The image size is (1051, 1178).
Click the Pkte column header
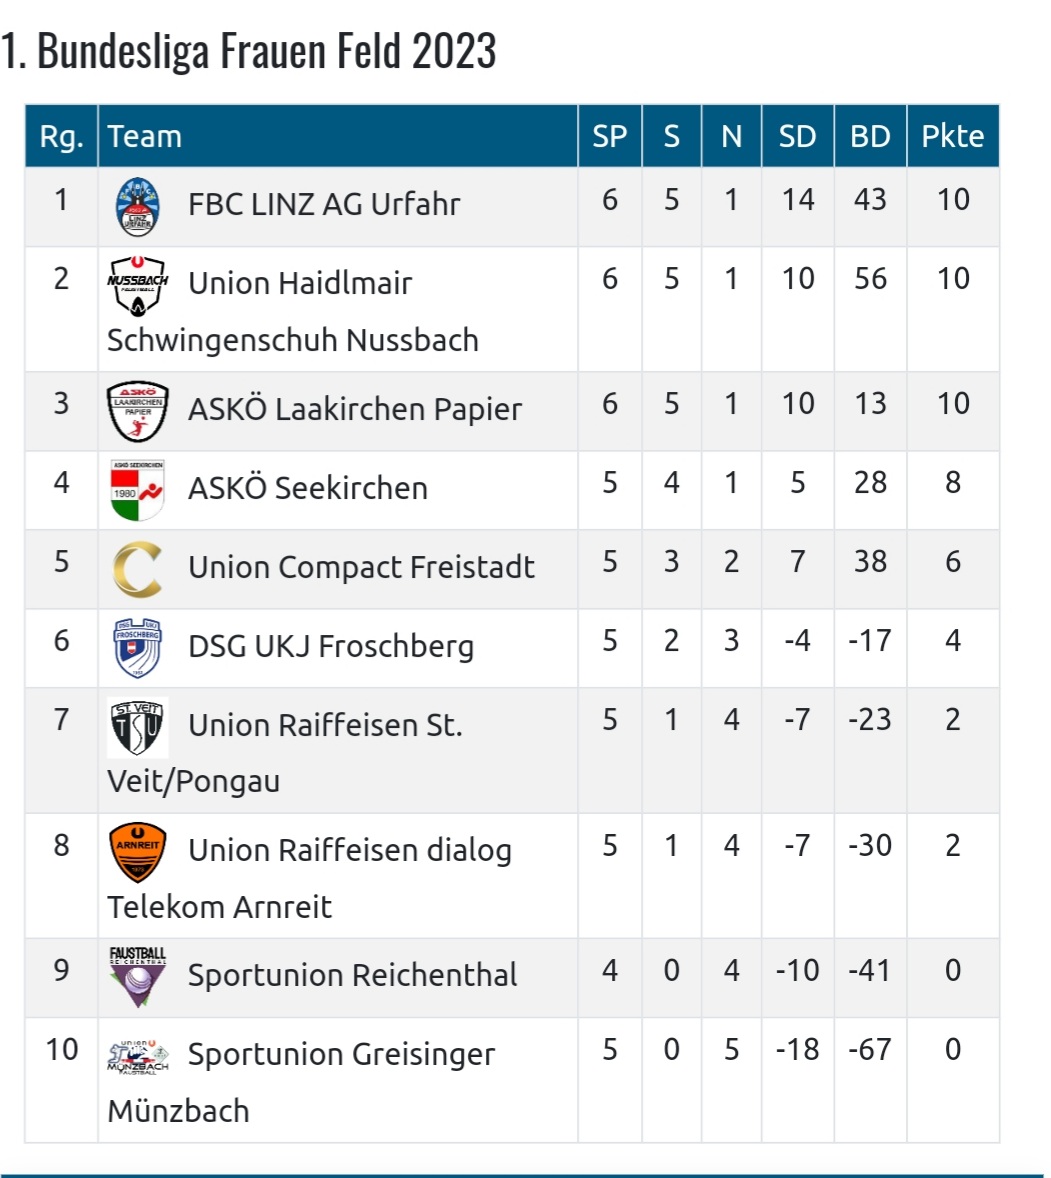953,136
